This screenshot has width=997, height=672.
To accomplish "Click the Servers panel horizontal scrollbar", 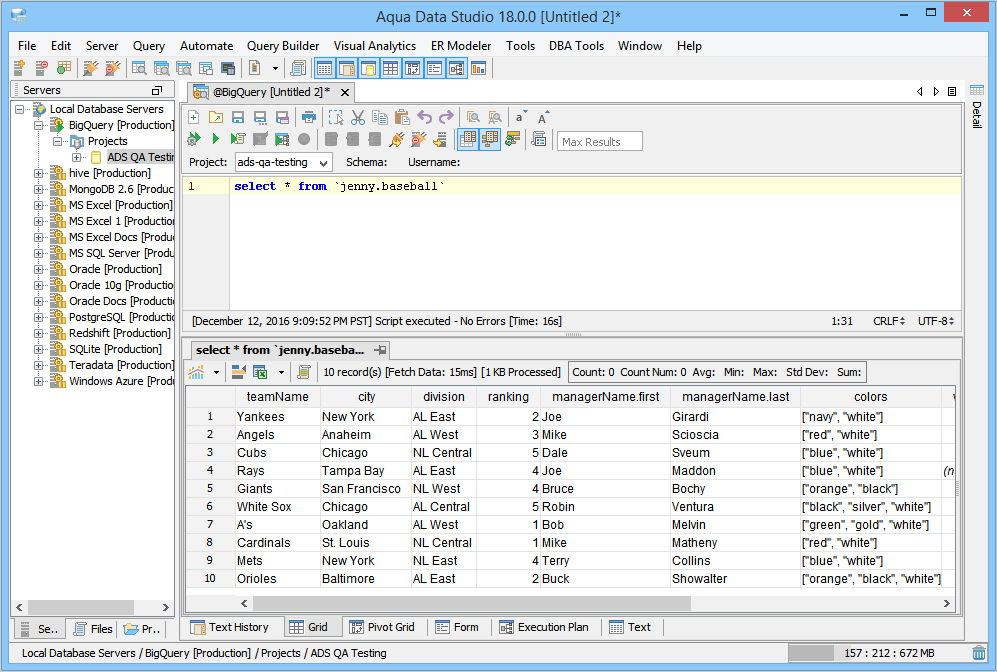I will [81, 607].
